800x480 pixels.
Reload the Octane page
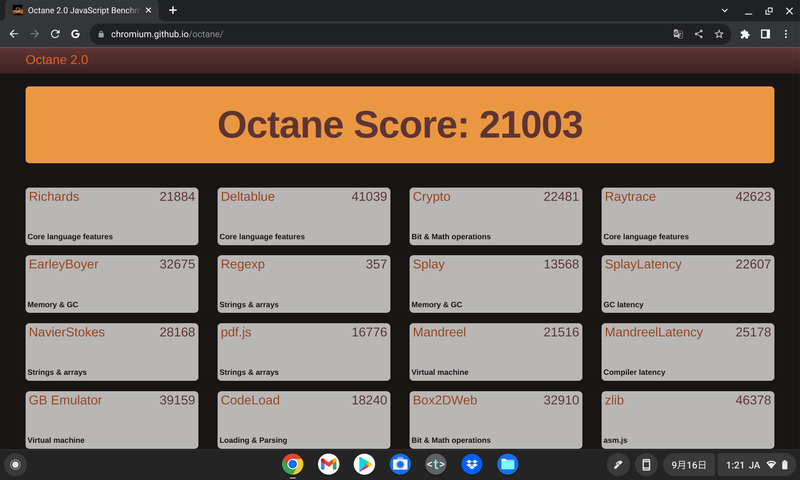[55, 34]
